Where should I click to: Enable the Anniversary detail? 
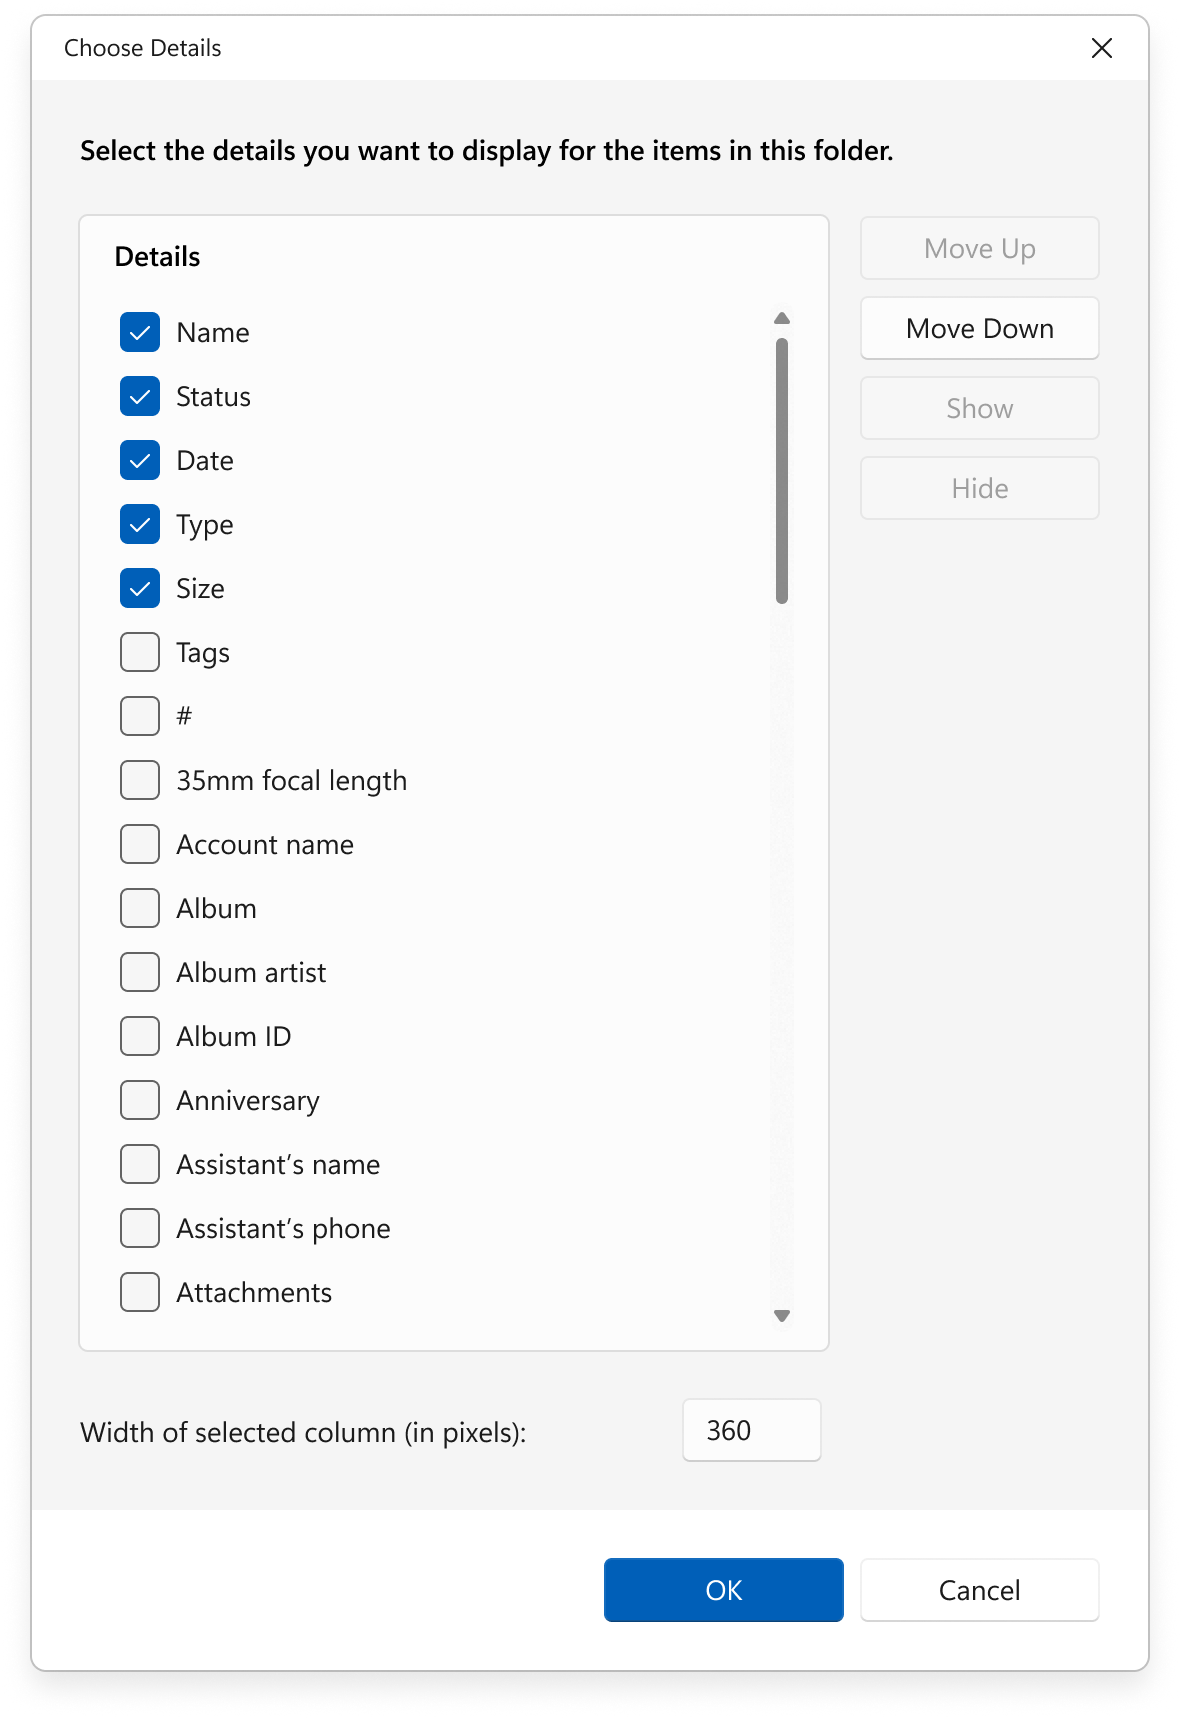(139, 1100)
